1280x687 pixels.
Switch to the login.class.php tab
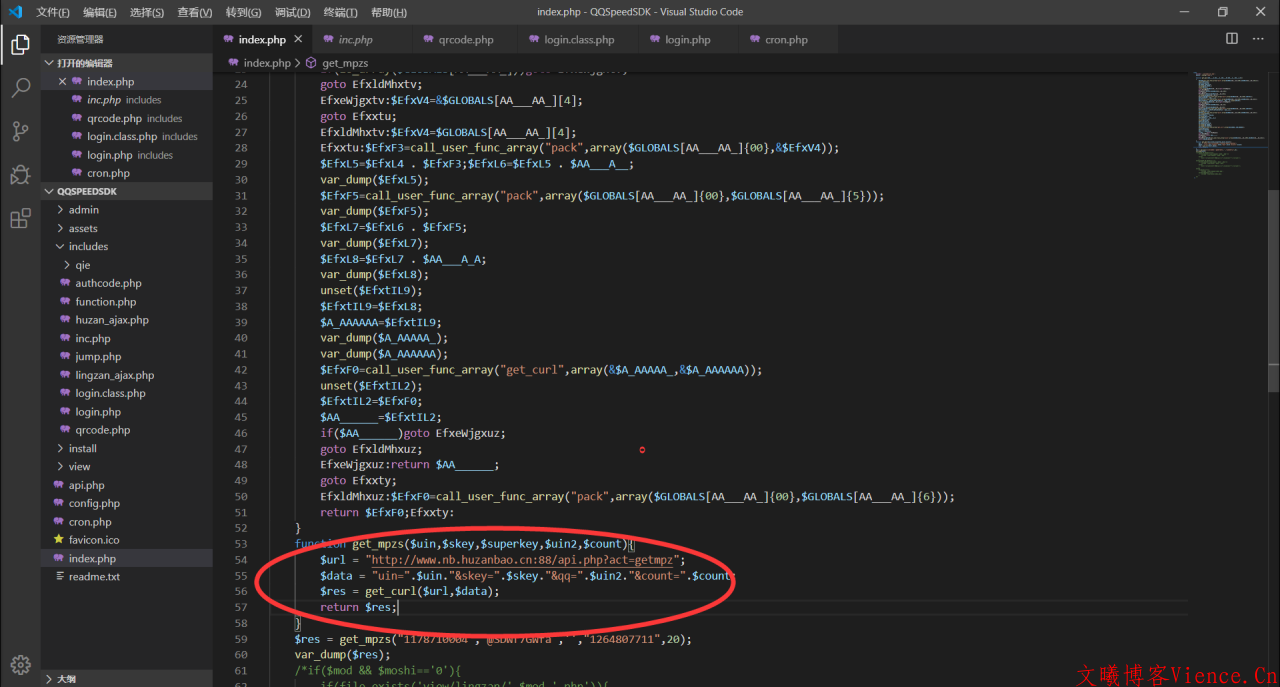coord(579,40)
